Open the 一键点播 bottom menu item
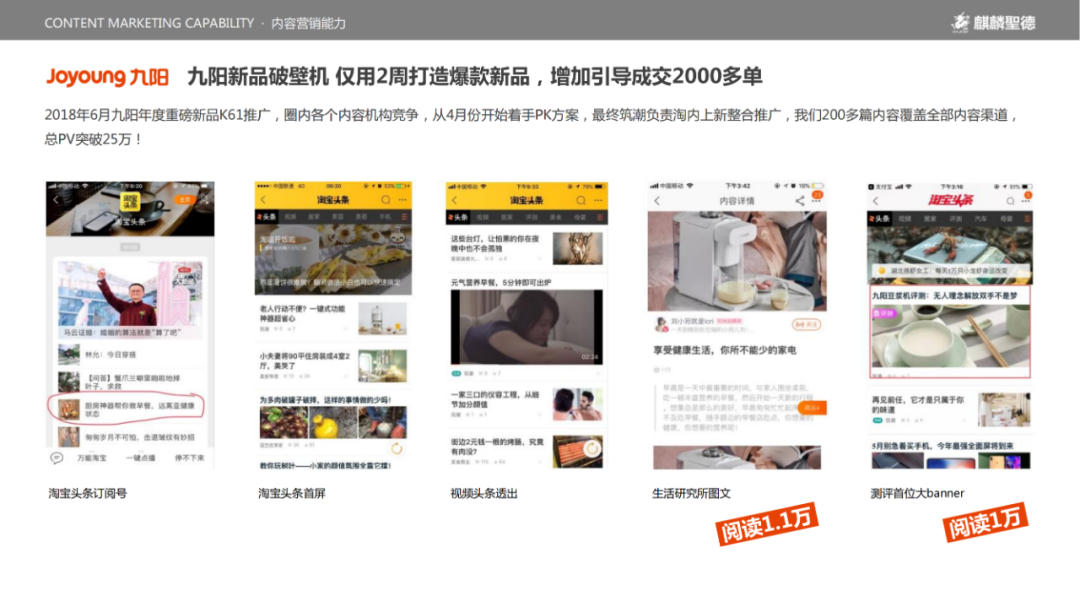Screen dimensions: 1080x607 (x=141, y=458)
